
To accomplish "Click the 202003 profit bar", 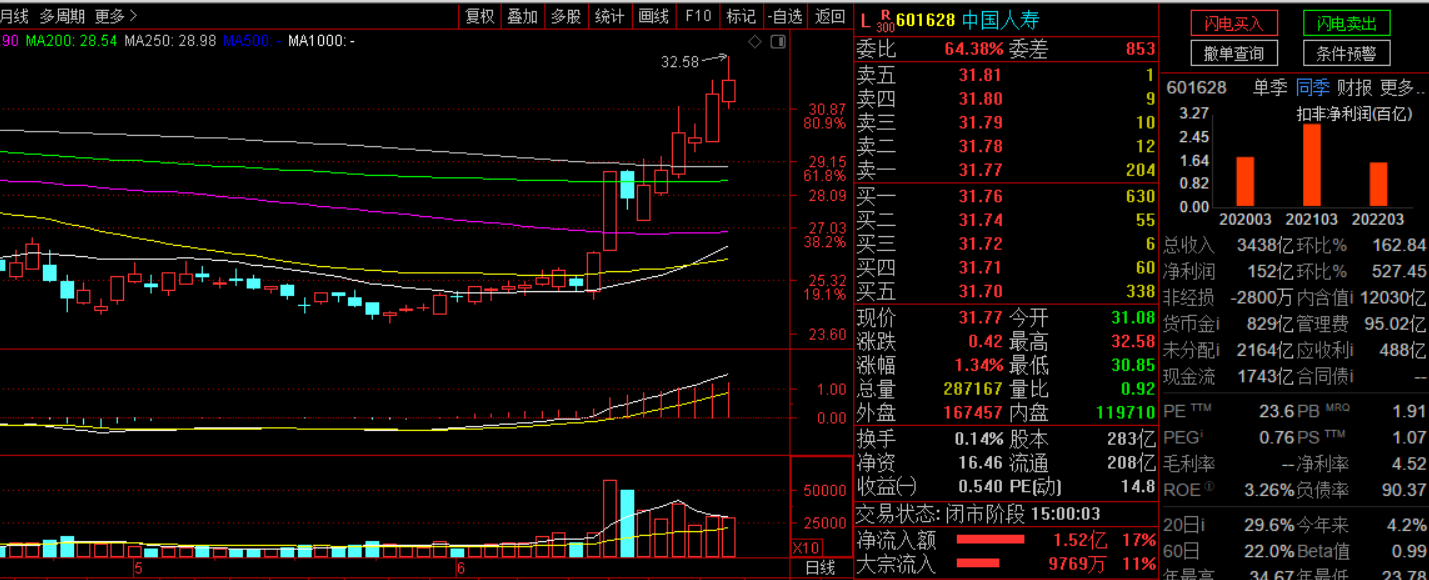I will click(1245, 182).
